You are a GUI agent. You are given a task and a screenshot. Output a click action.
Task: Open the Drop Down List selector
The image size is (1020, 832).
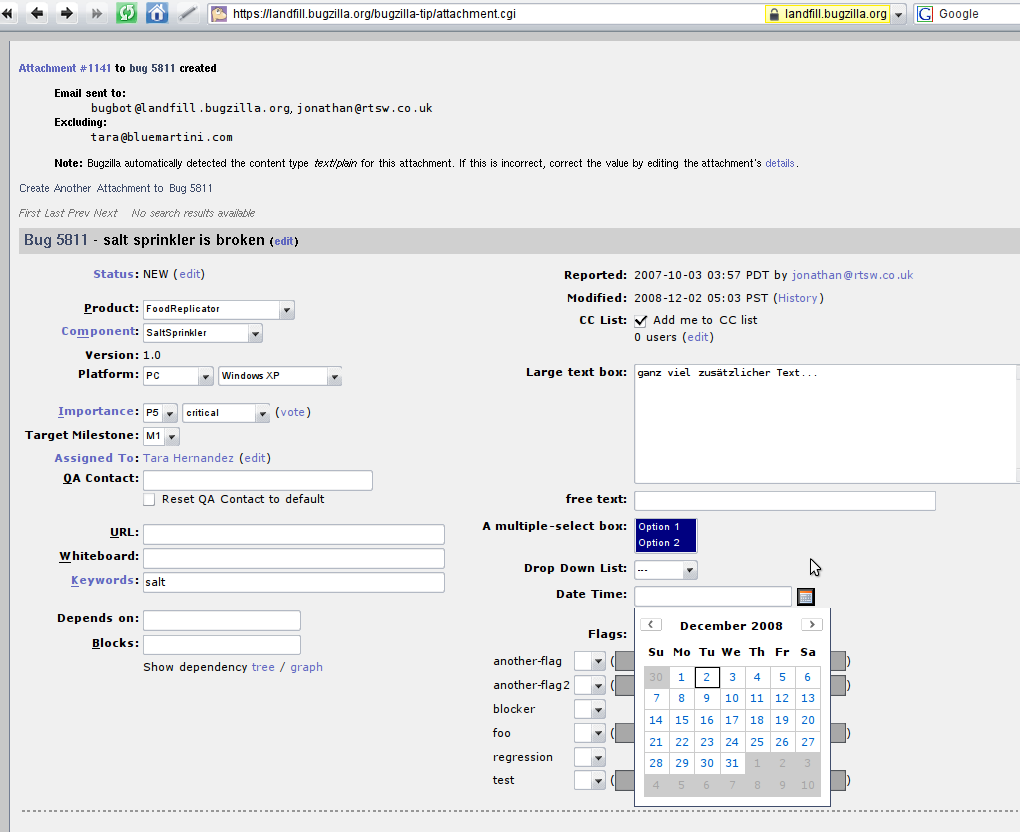pyautogui.click(x=665, y=570)
